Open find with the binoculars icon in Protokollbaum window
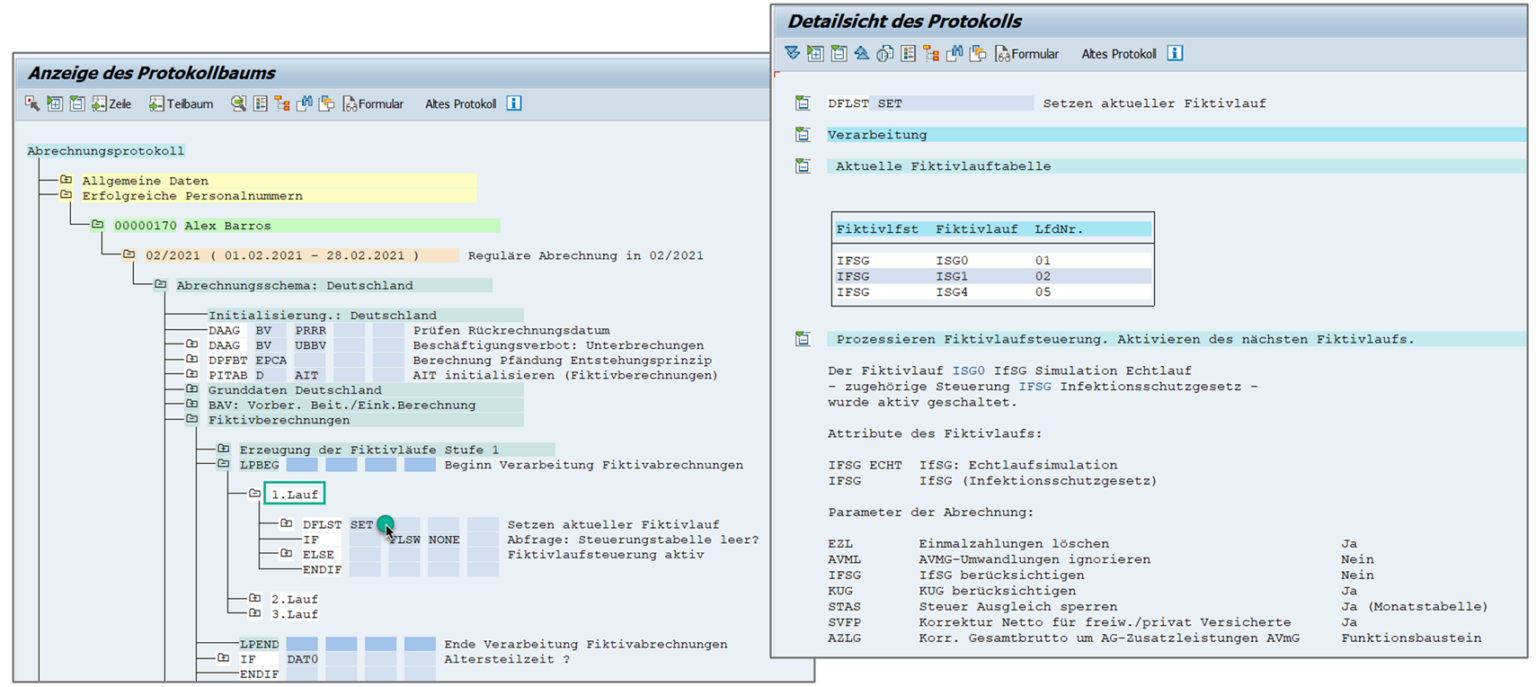 306,103
